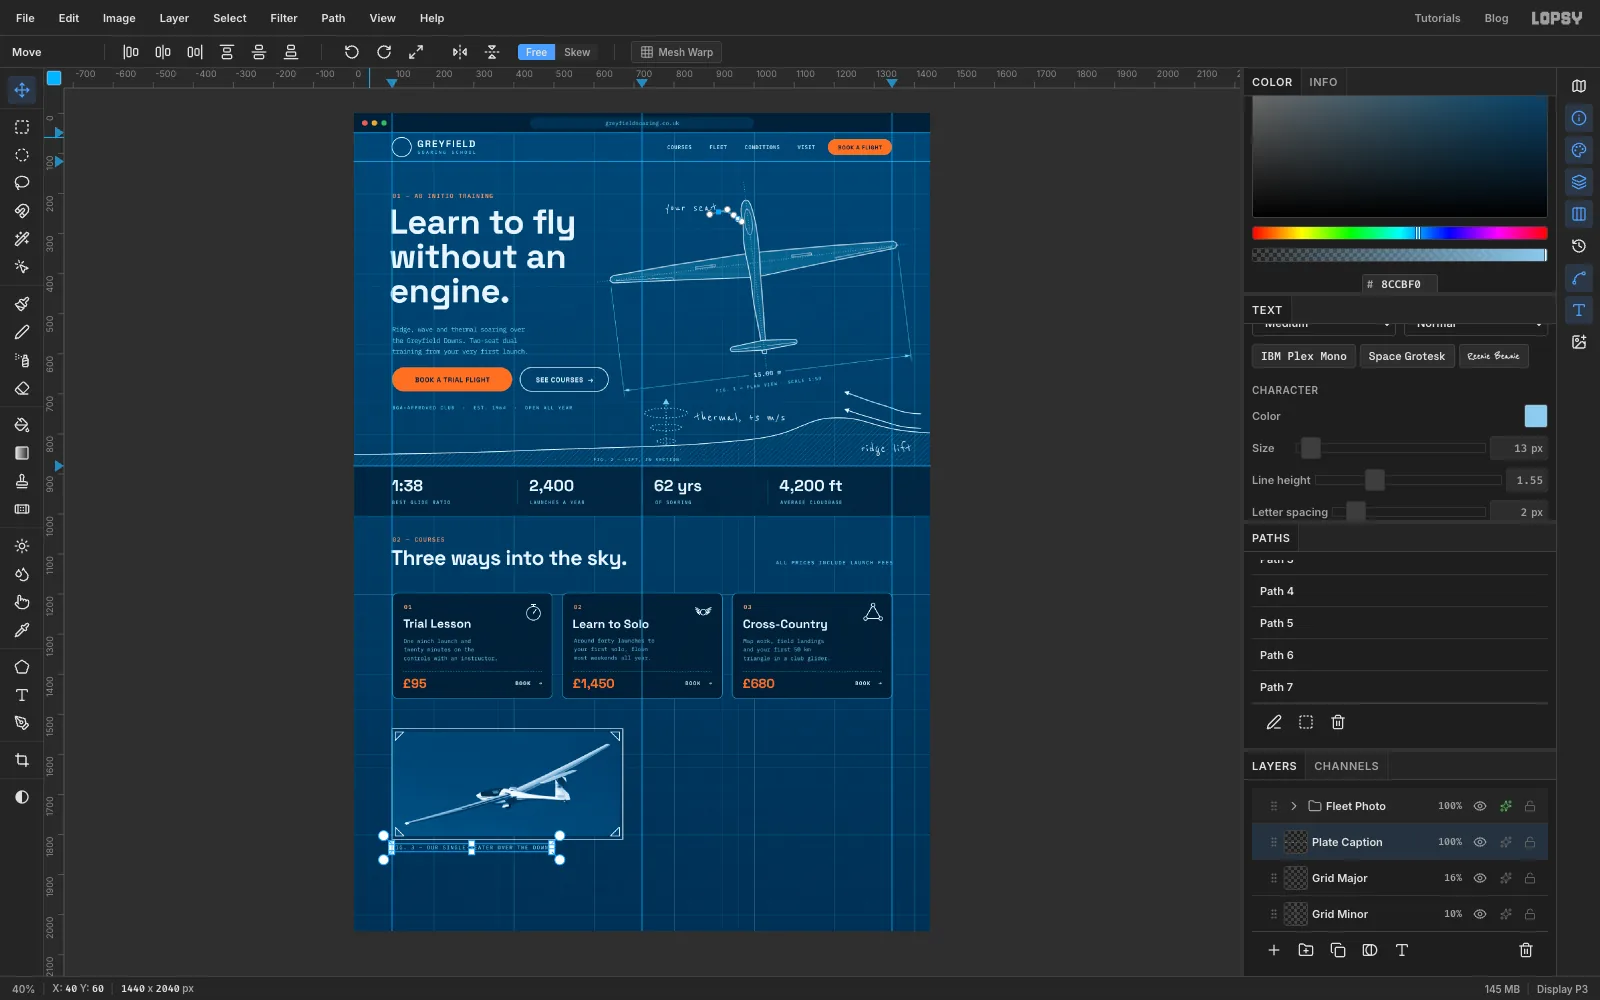Viewport: 1600px width, 1000px height.
Task: Choose the Space Grotesk font
Action: pos(1406,356)
